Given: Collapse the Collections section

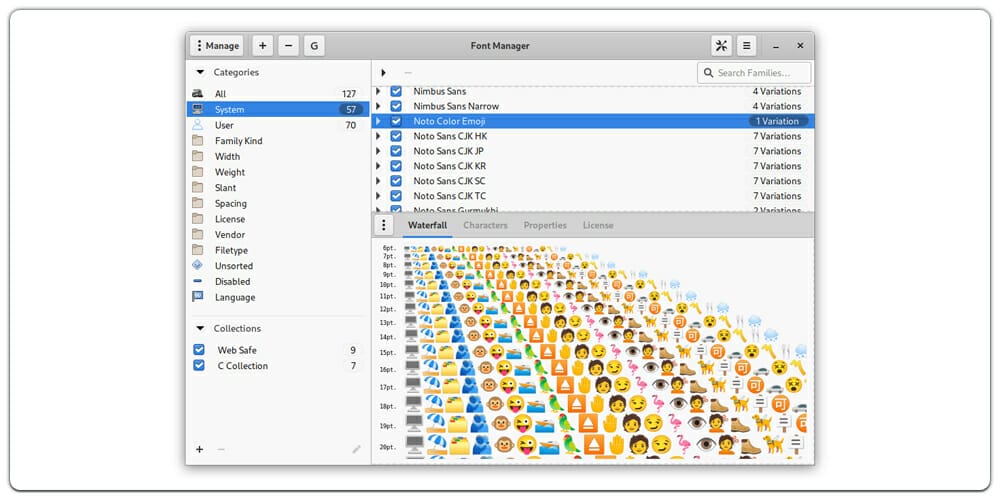Looking at the screenshot, I should (200, 328).
